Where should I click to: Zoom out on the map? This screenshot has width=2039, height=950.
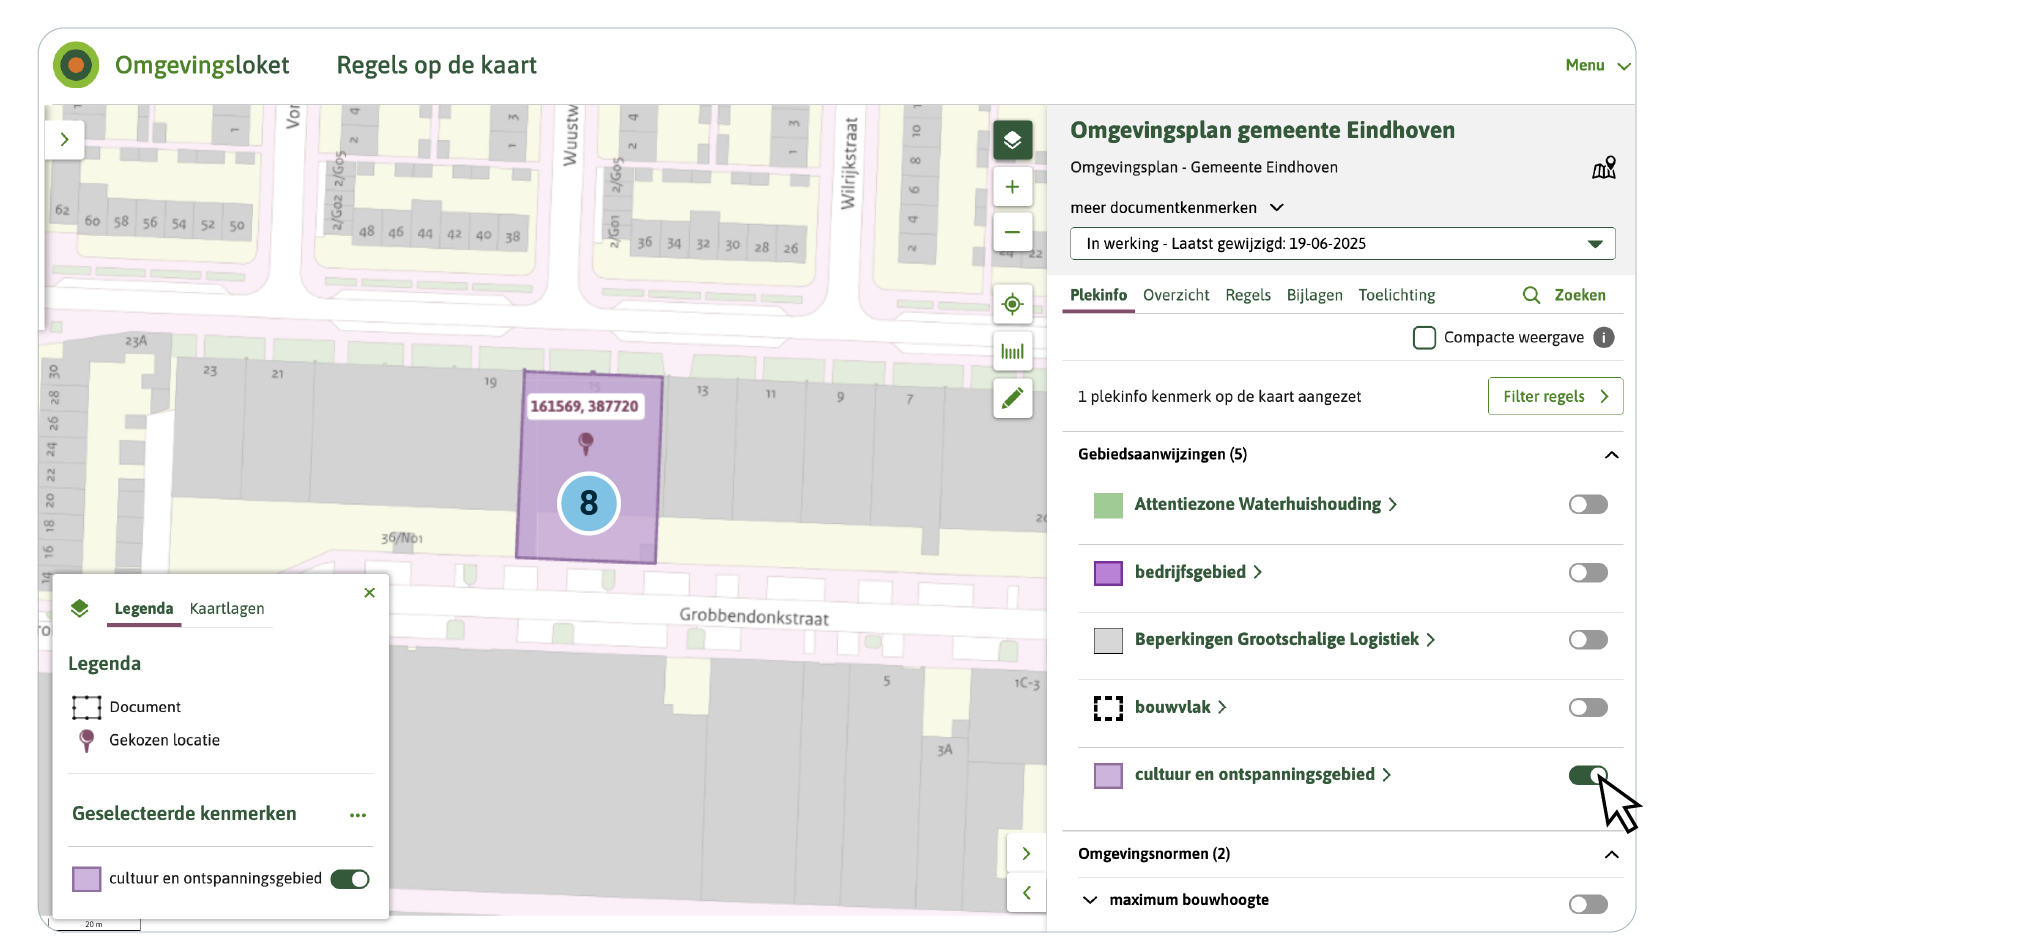pyautogui.click(x=1012, y=232)
